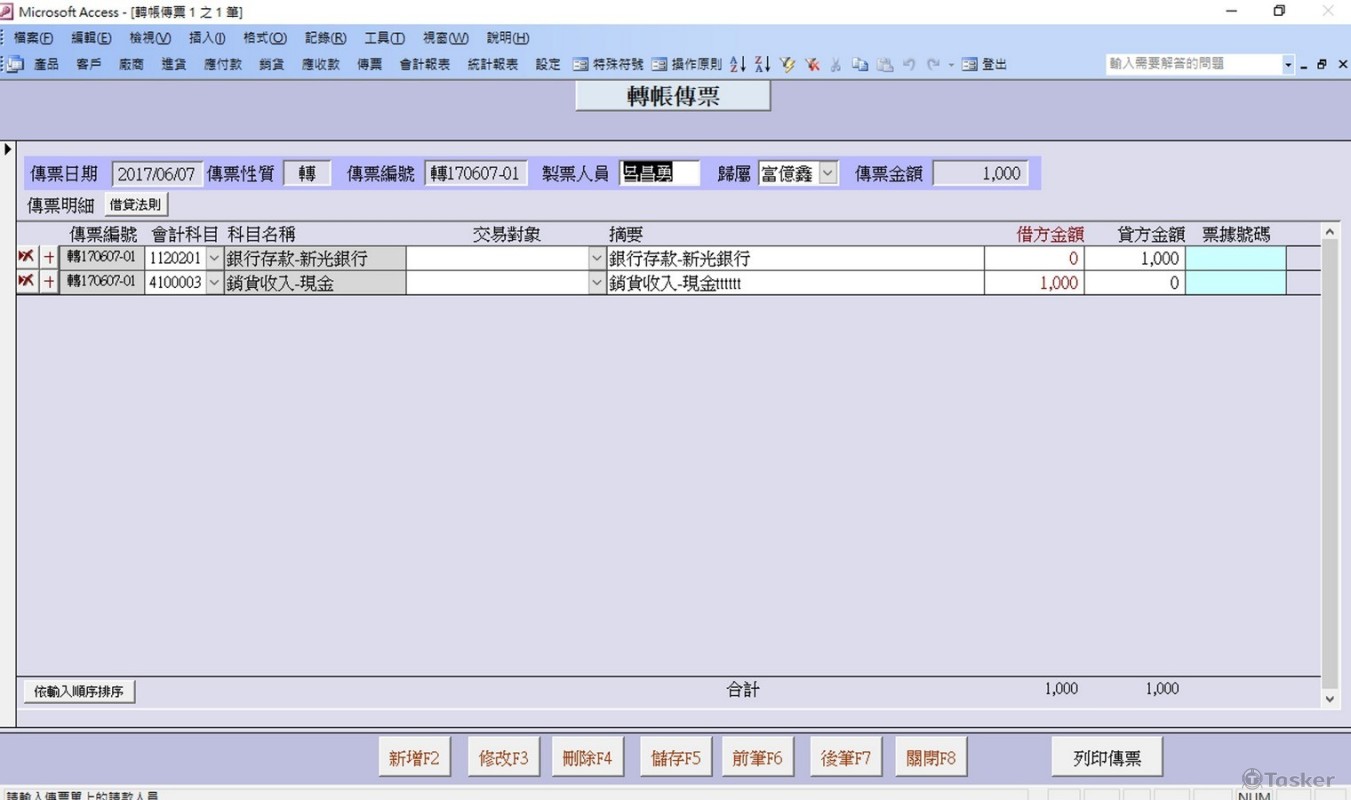Viewport: 1351px width, 800px height.
Task: Click the 製票人員 input field
Action: (659, 173)
